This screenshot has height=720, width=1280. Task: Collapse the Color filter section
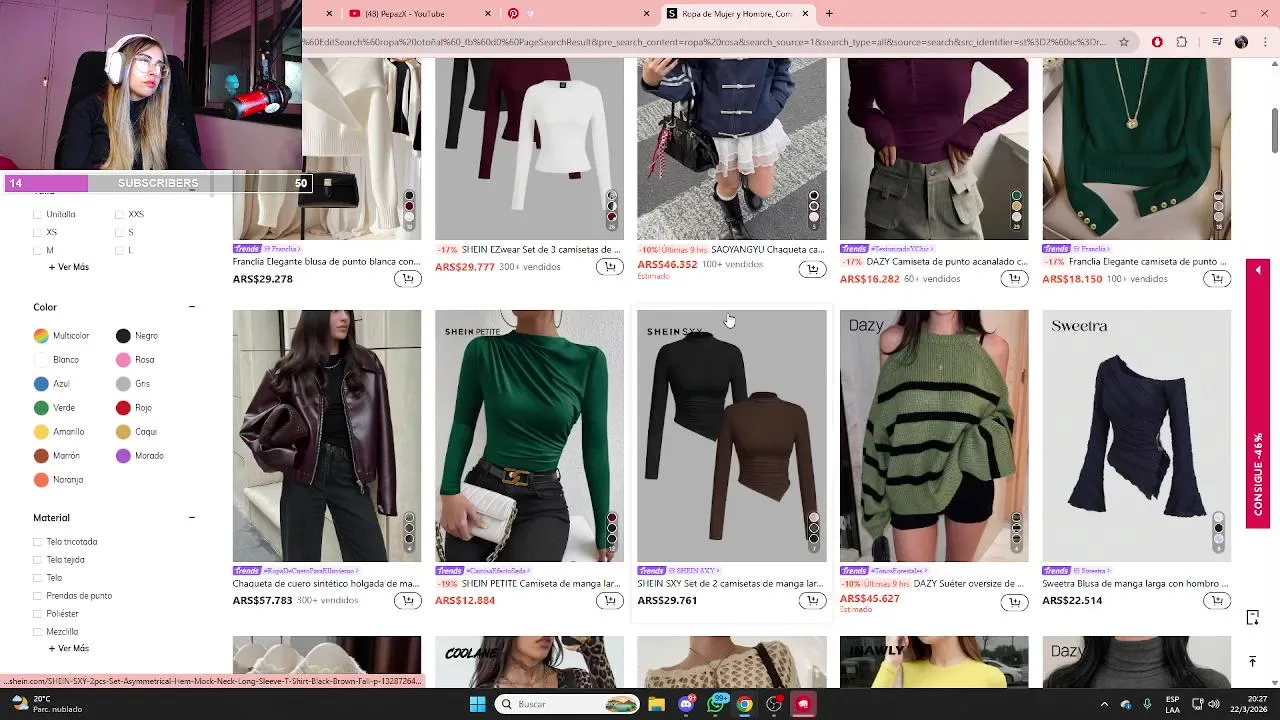pyautogui.click(x=192, y=307)
